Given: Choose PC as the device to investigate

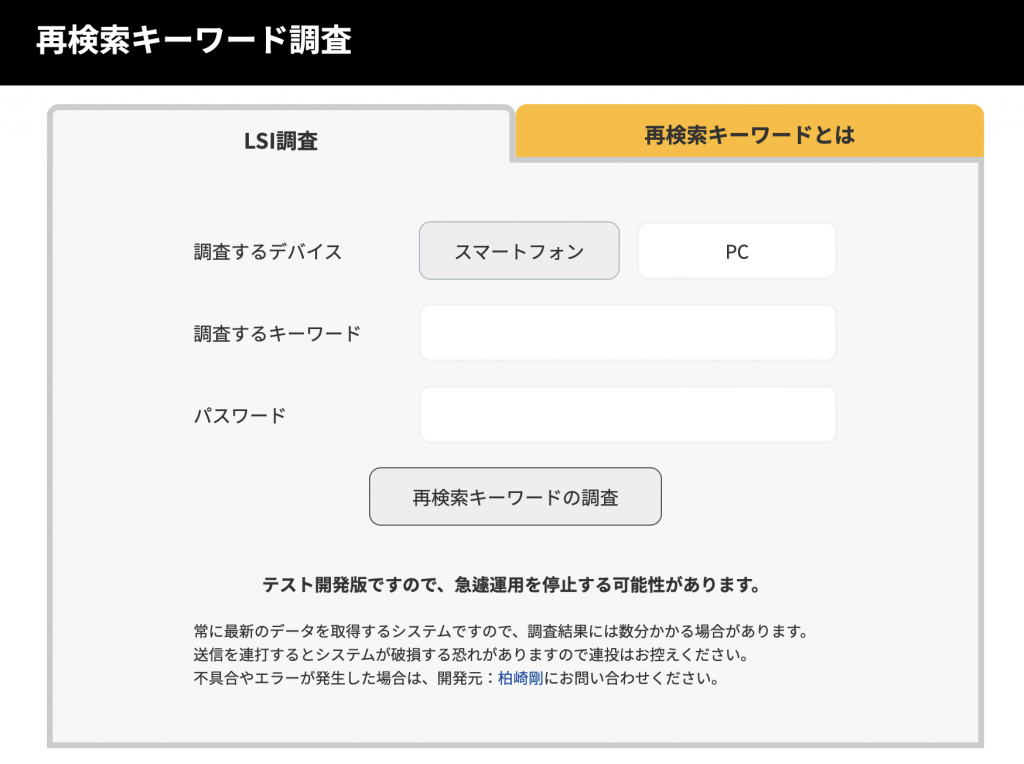Looking at the screenshot, I should (736, 251).
